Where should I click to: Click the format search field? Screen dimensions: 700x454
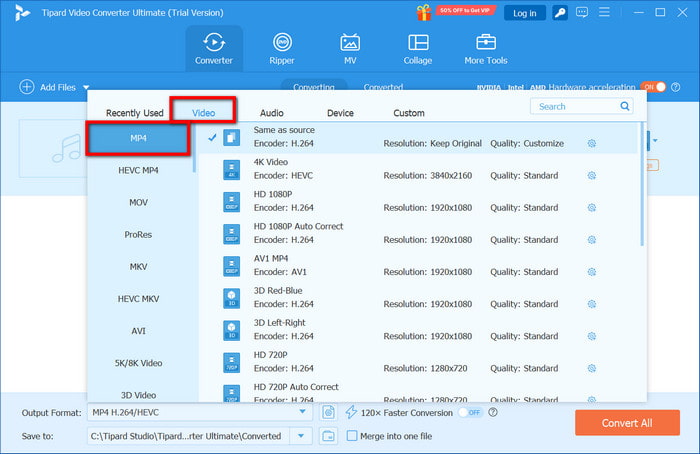(576, 106)
